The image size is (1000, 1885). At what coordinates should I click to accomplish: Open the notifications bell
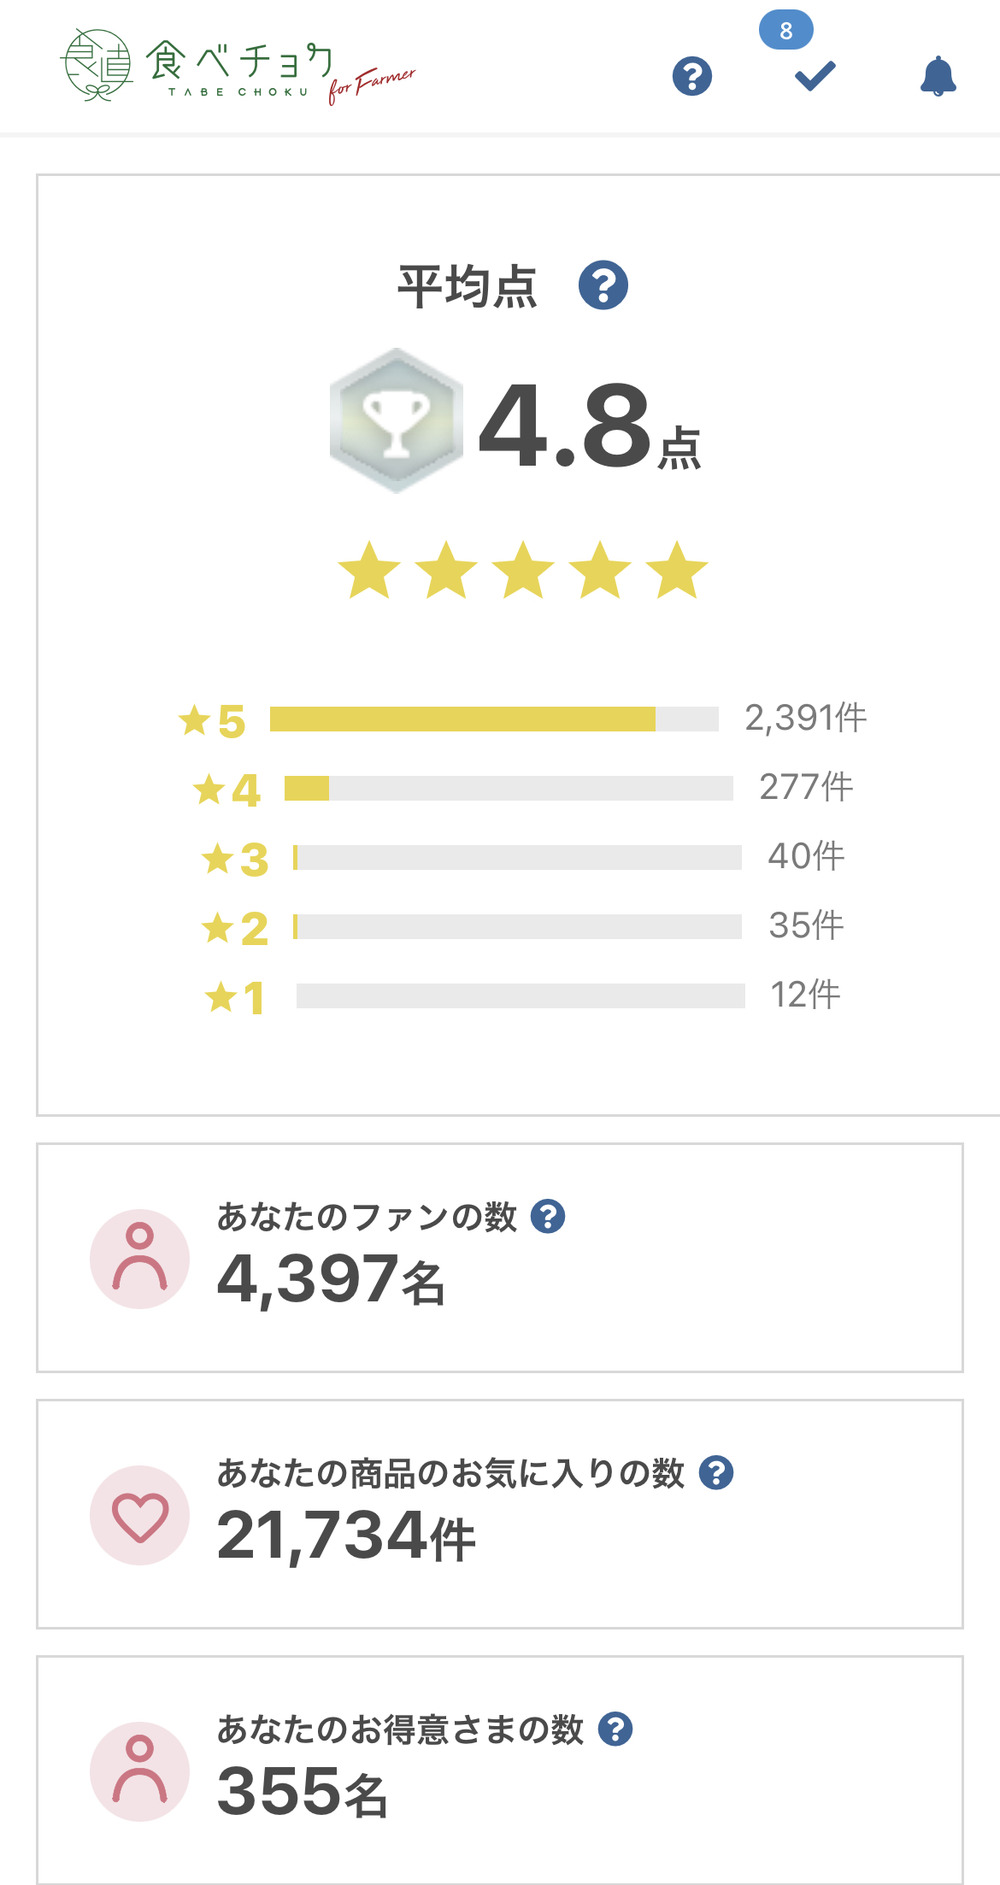point(938,76)
